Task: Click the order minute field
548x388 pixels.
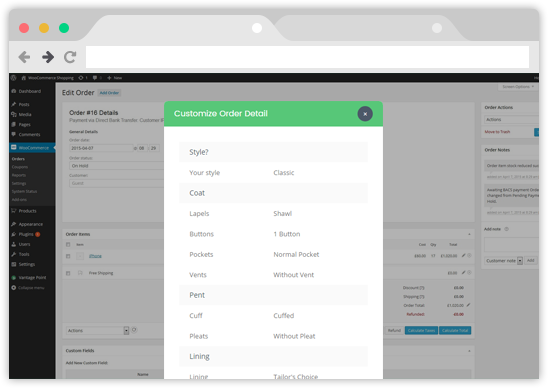Action: click(x=154, y=148)
